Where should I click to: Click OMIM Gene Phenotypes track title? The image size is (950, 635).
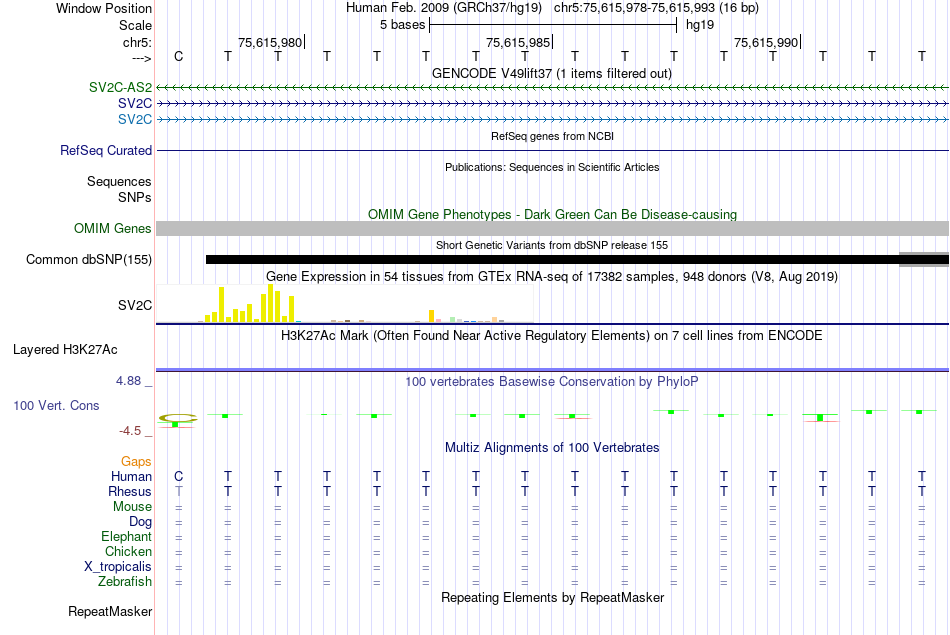coord(552,214)
